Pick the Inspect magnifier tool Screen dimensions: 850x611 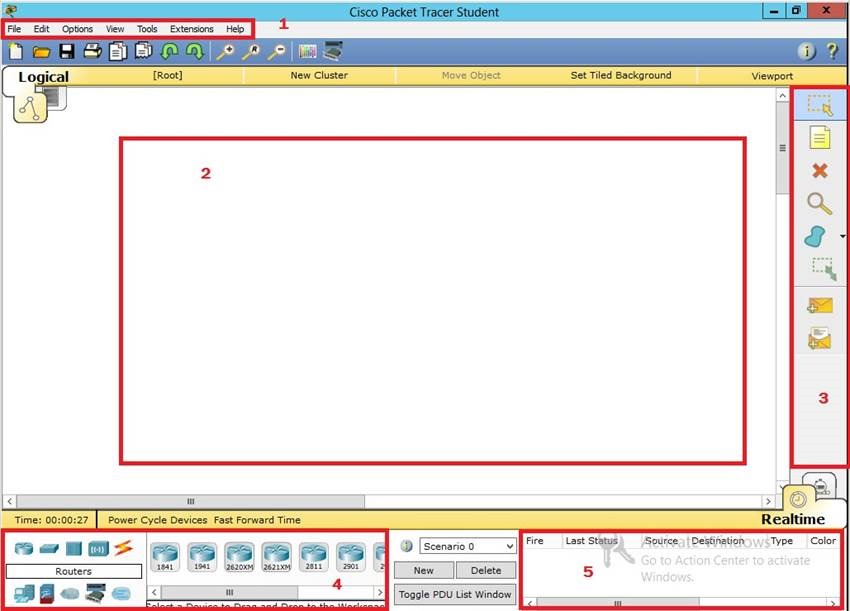click(x=819, y=204)
